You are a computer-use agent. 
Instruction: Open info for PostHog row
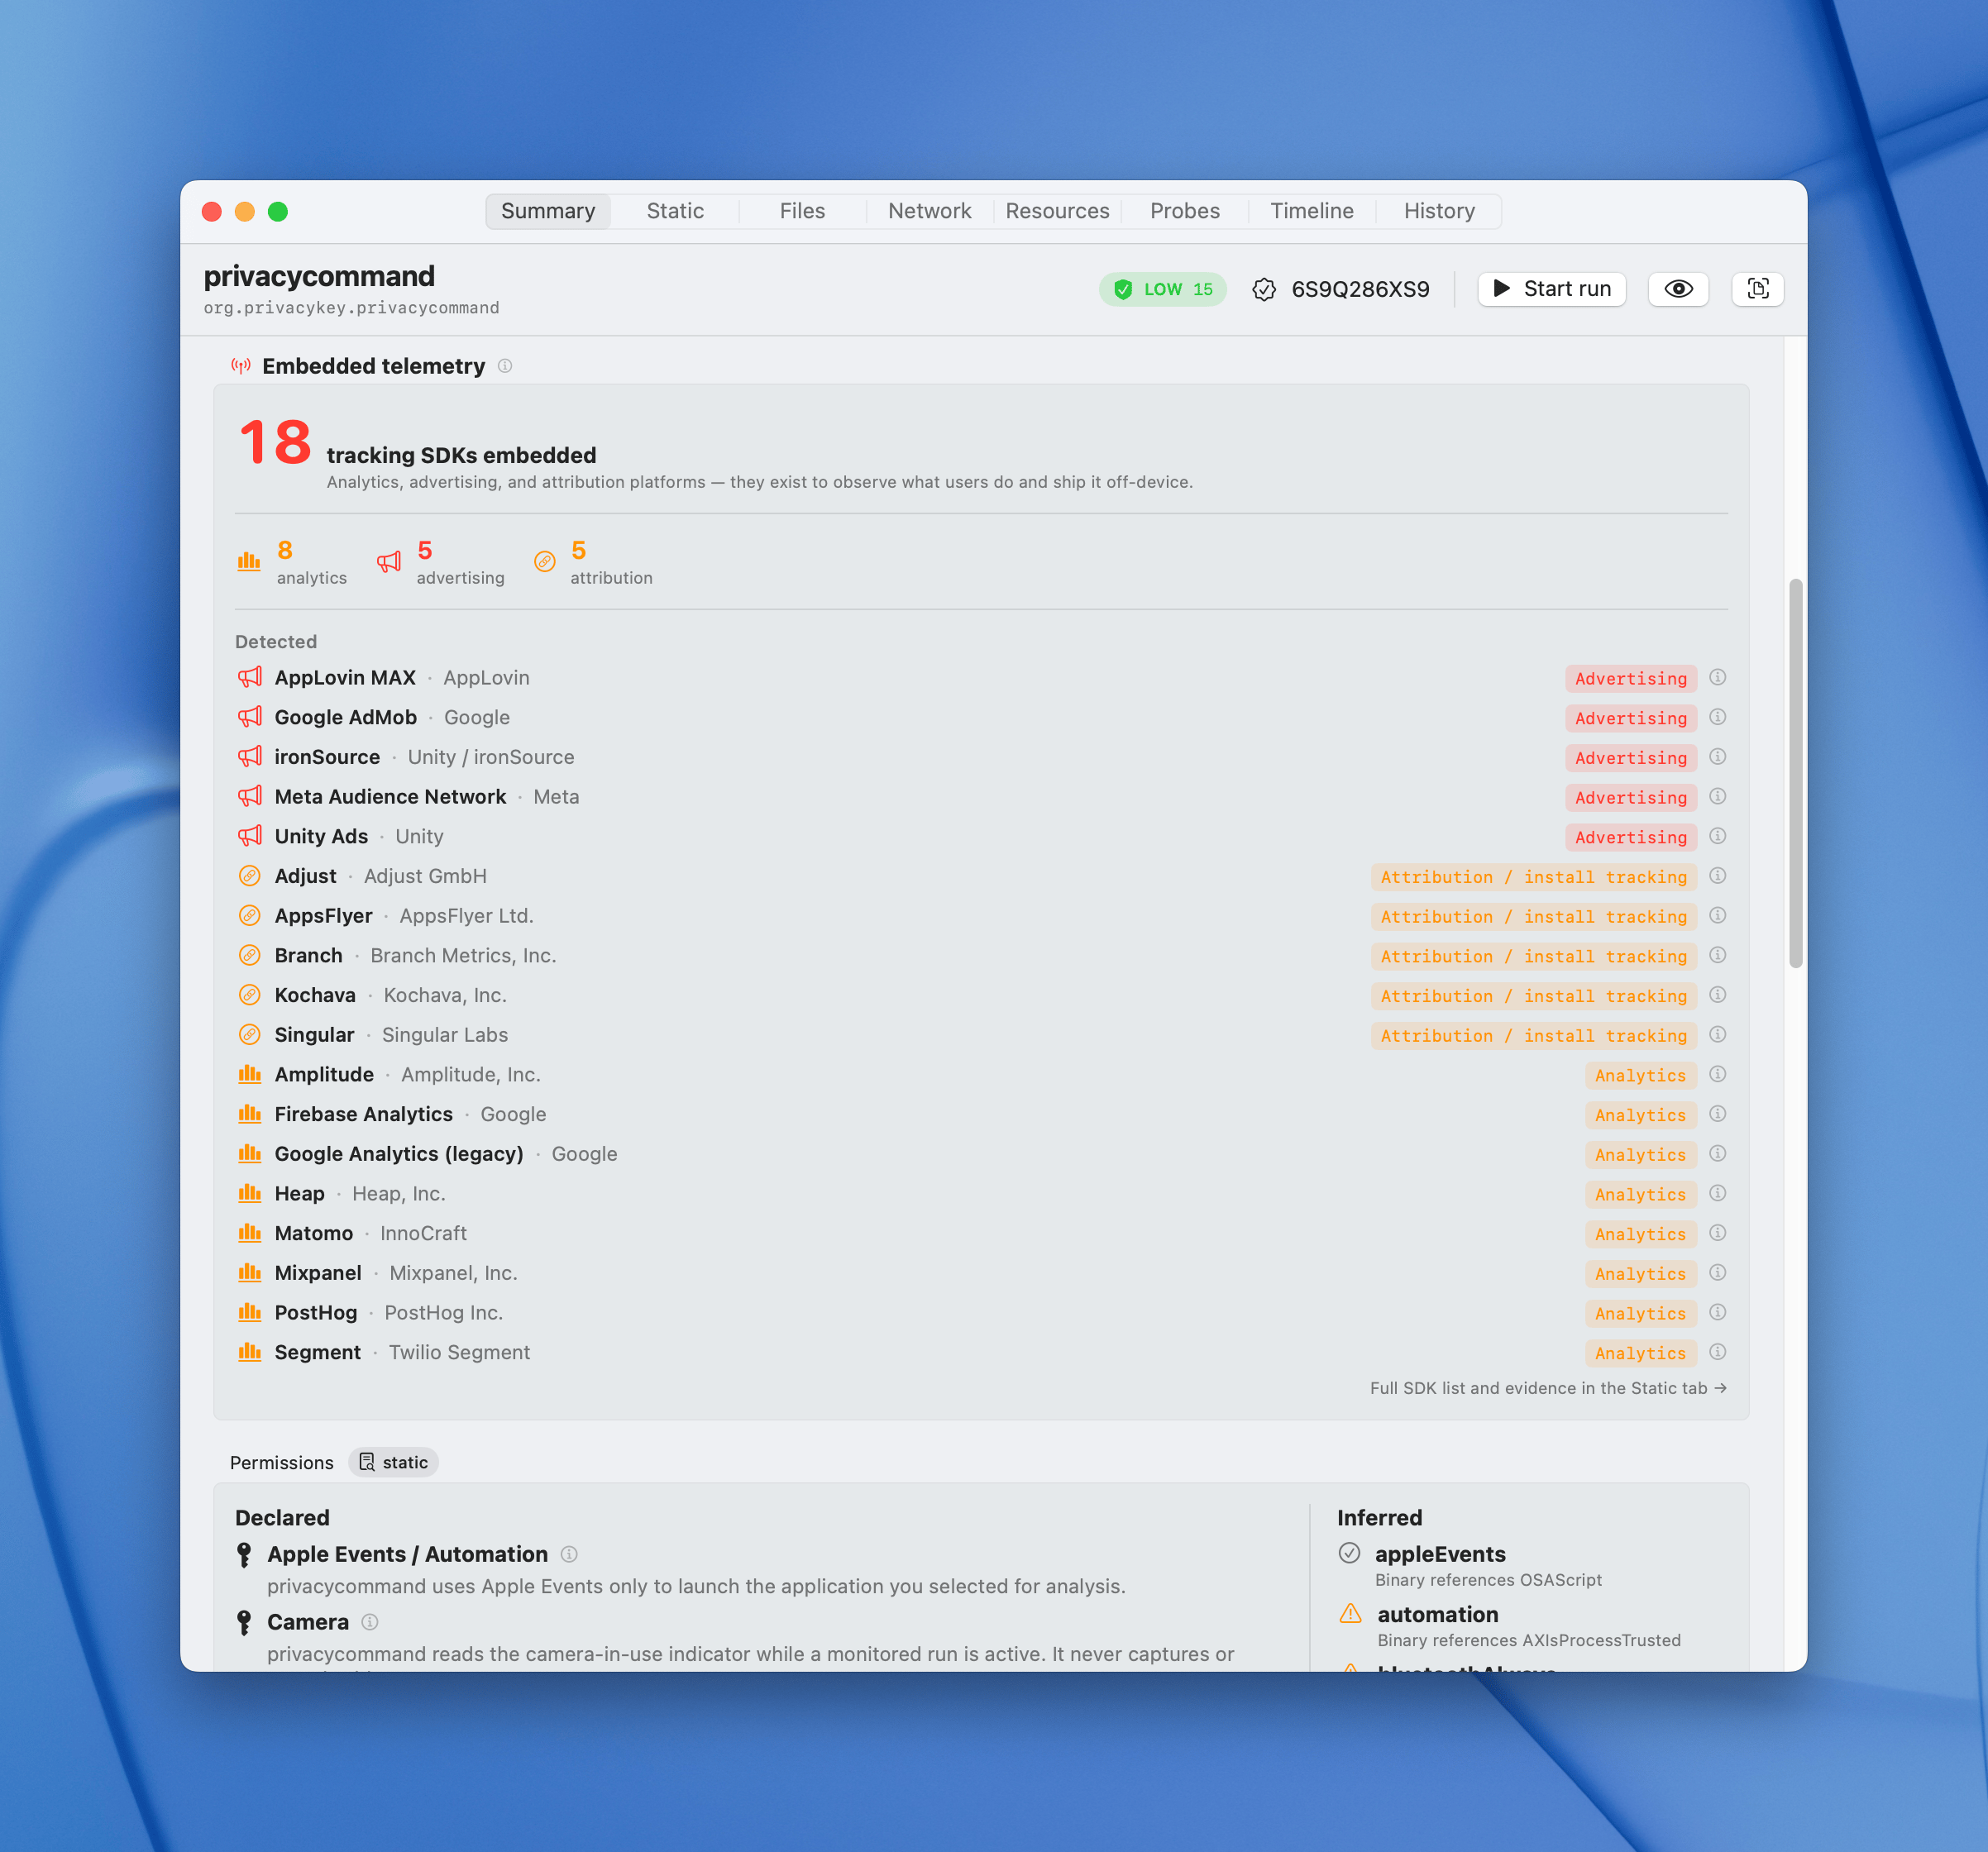(1717, 1312)
